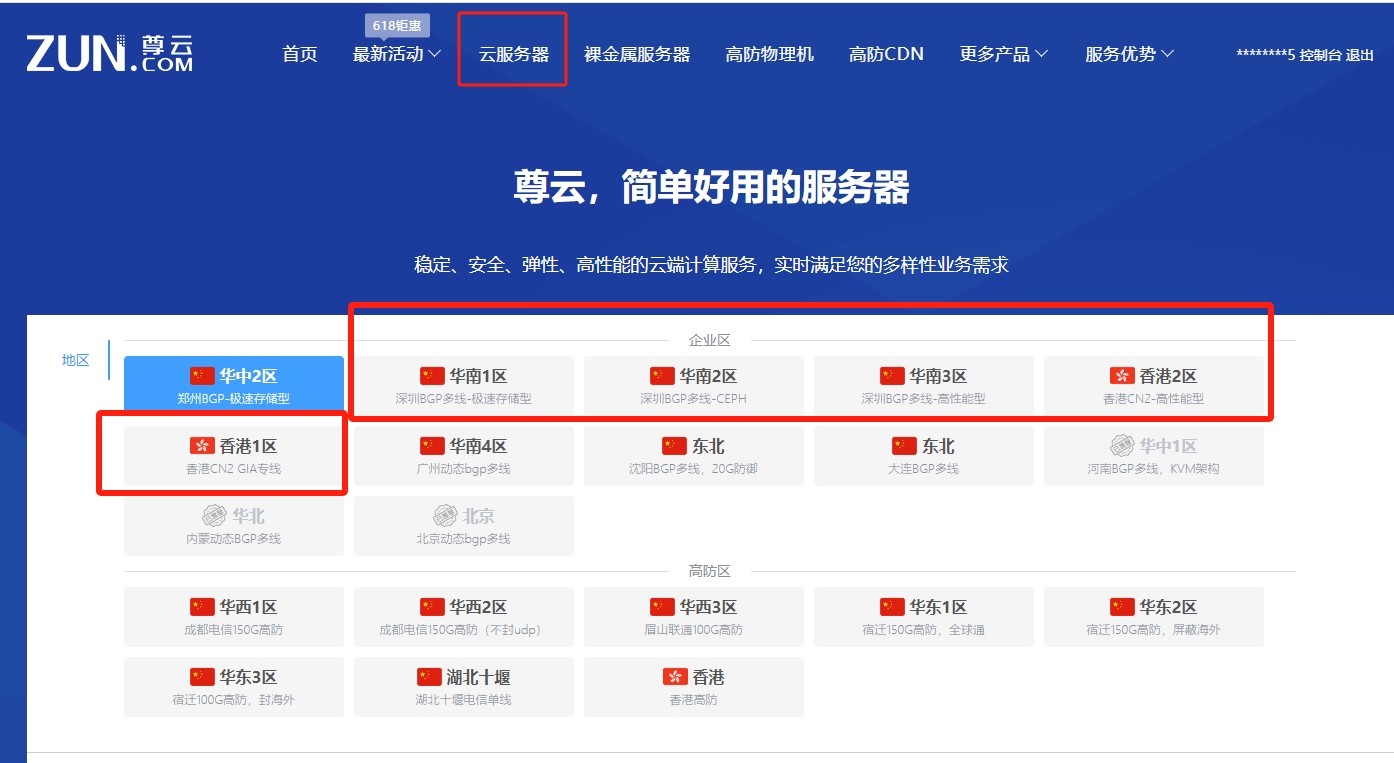The width and height of the screenshot is (1394, 763).
Task: Click the China flag on 华南3区 card
Action: pyautogui.click(x=892, y=376)
